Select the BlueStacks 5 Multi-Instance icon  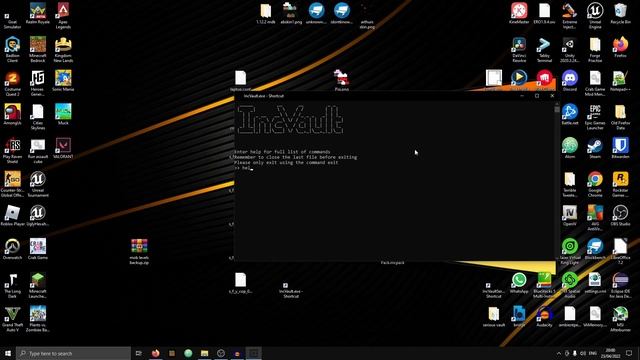(544, 285)
